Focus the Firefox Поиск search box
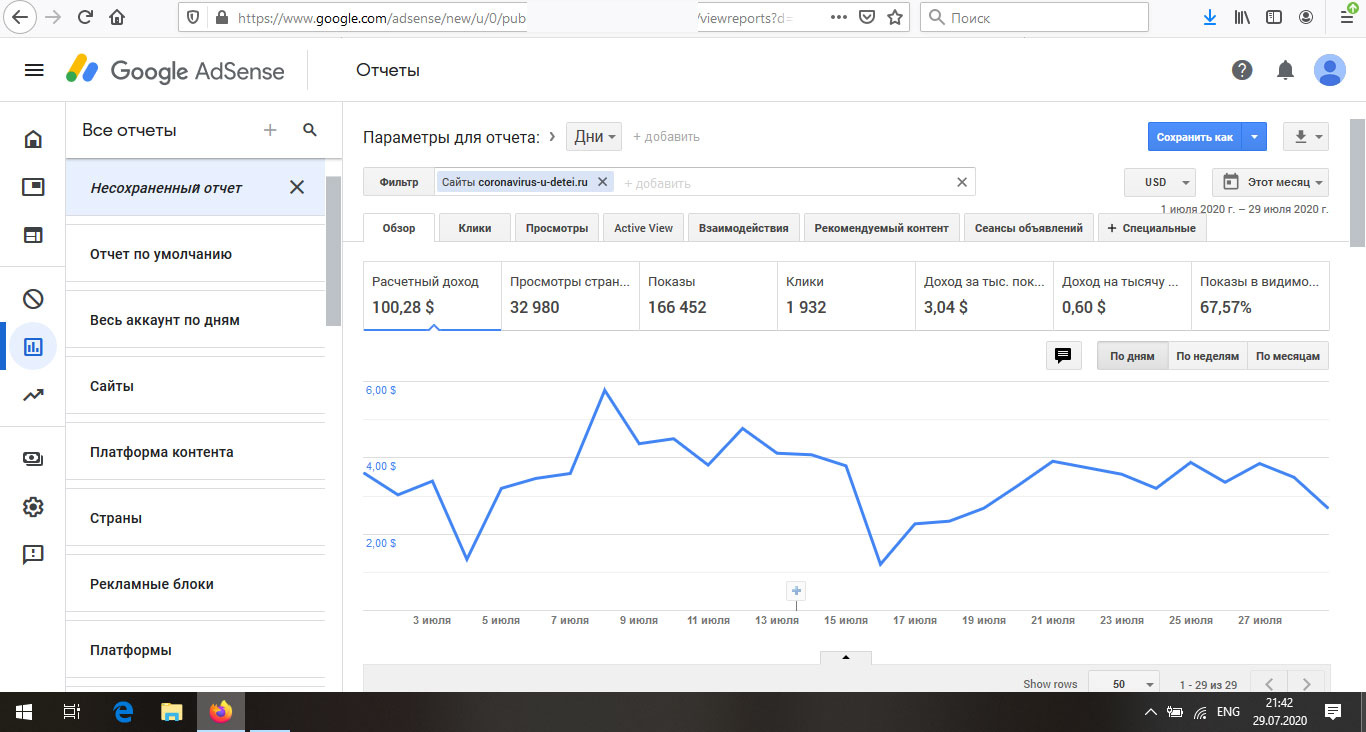 [1034, 17]
